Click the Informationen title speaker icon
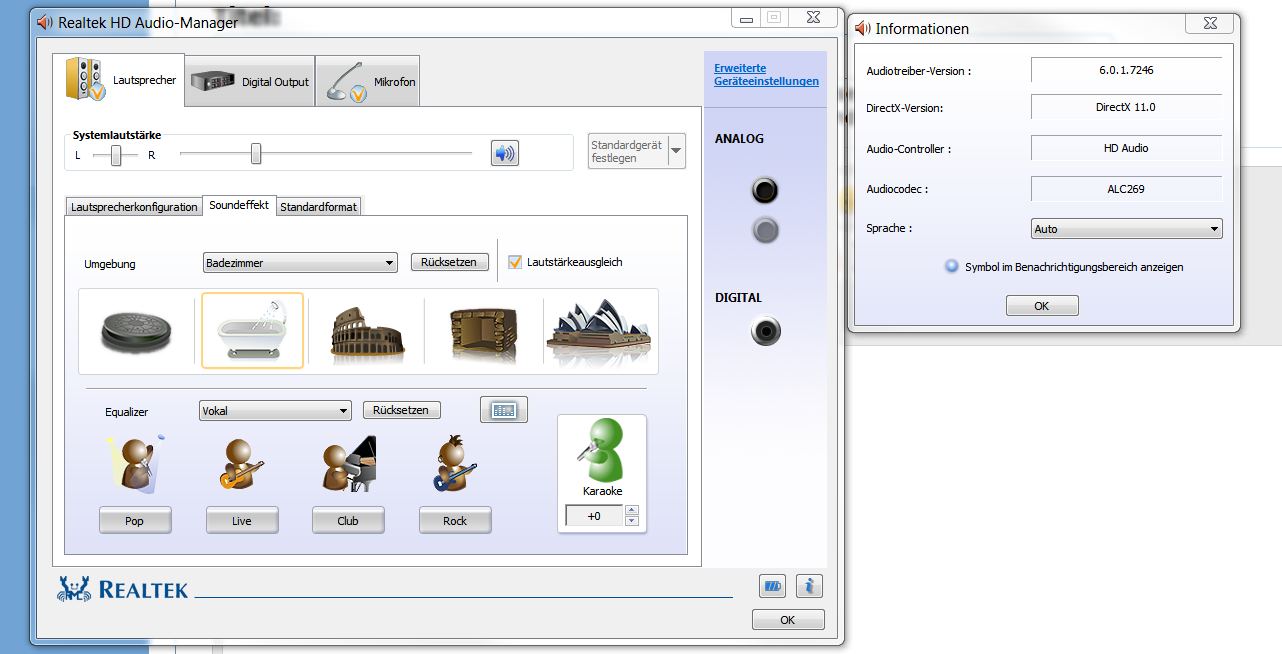This screenshot has height=654, width=1282. click(x=863, y=28)
